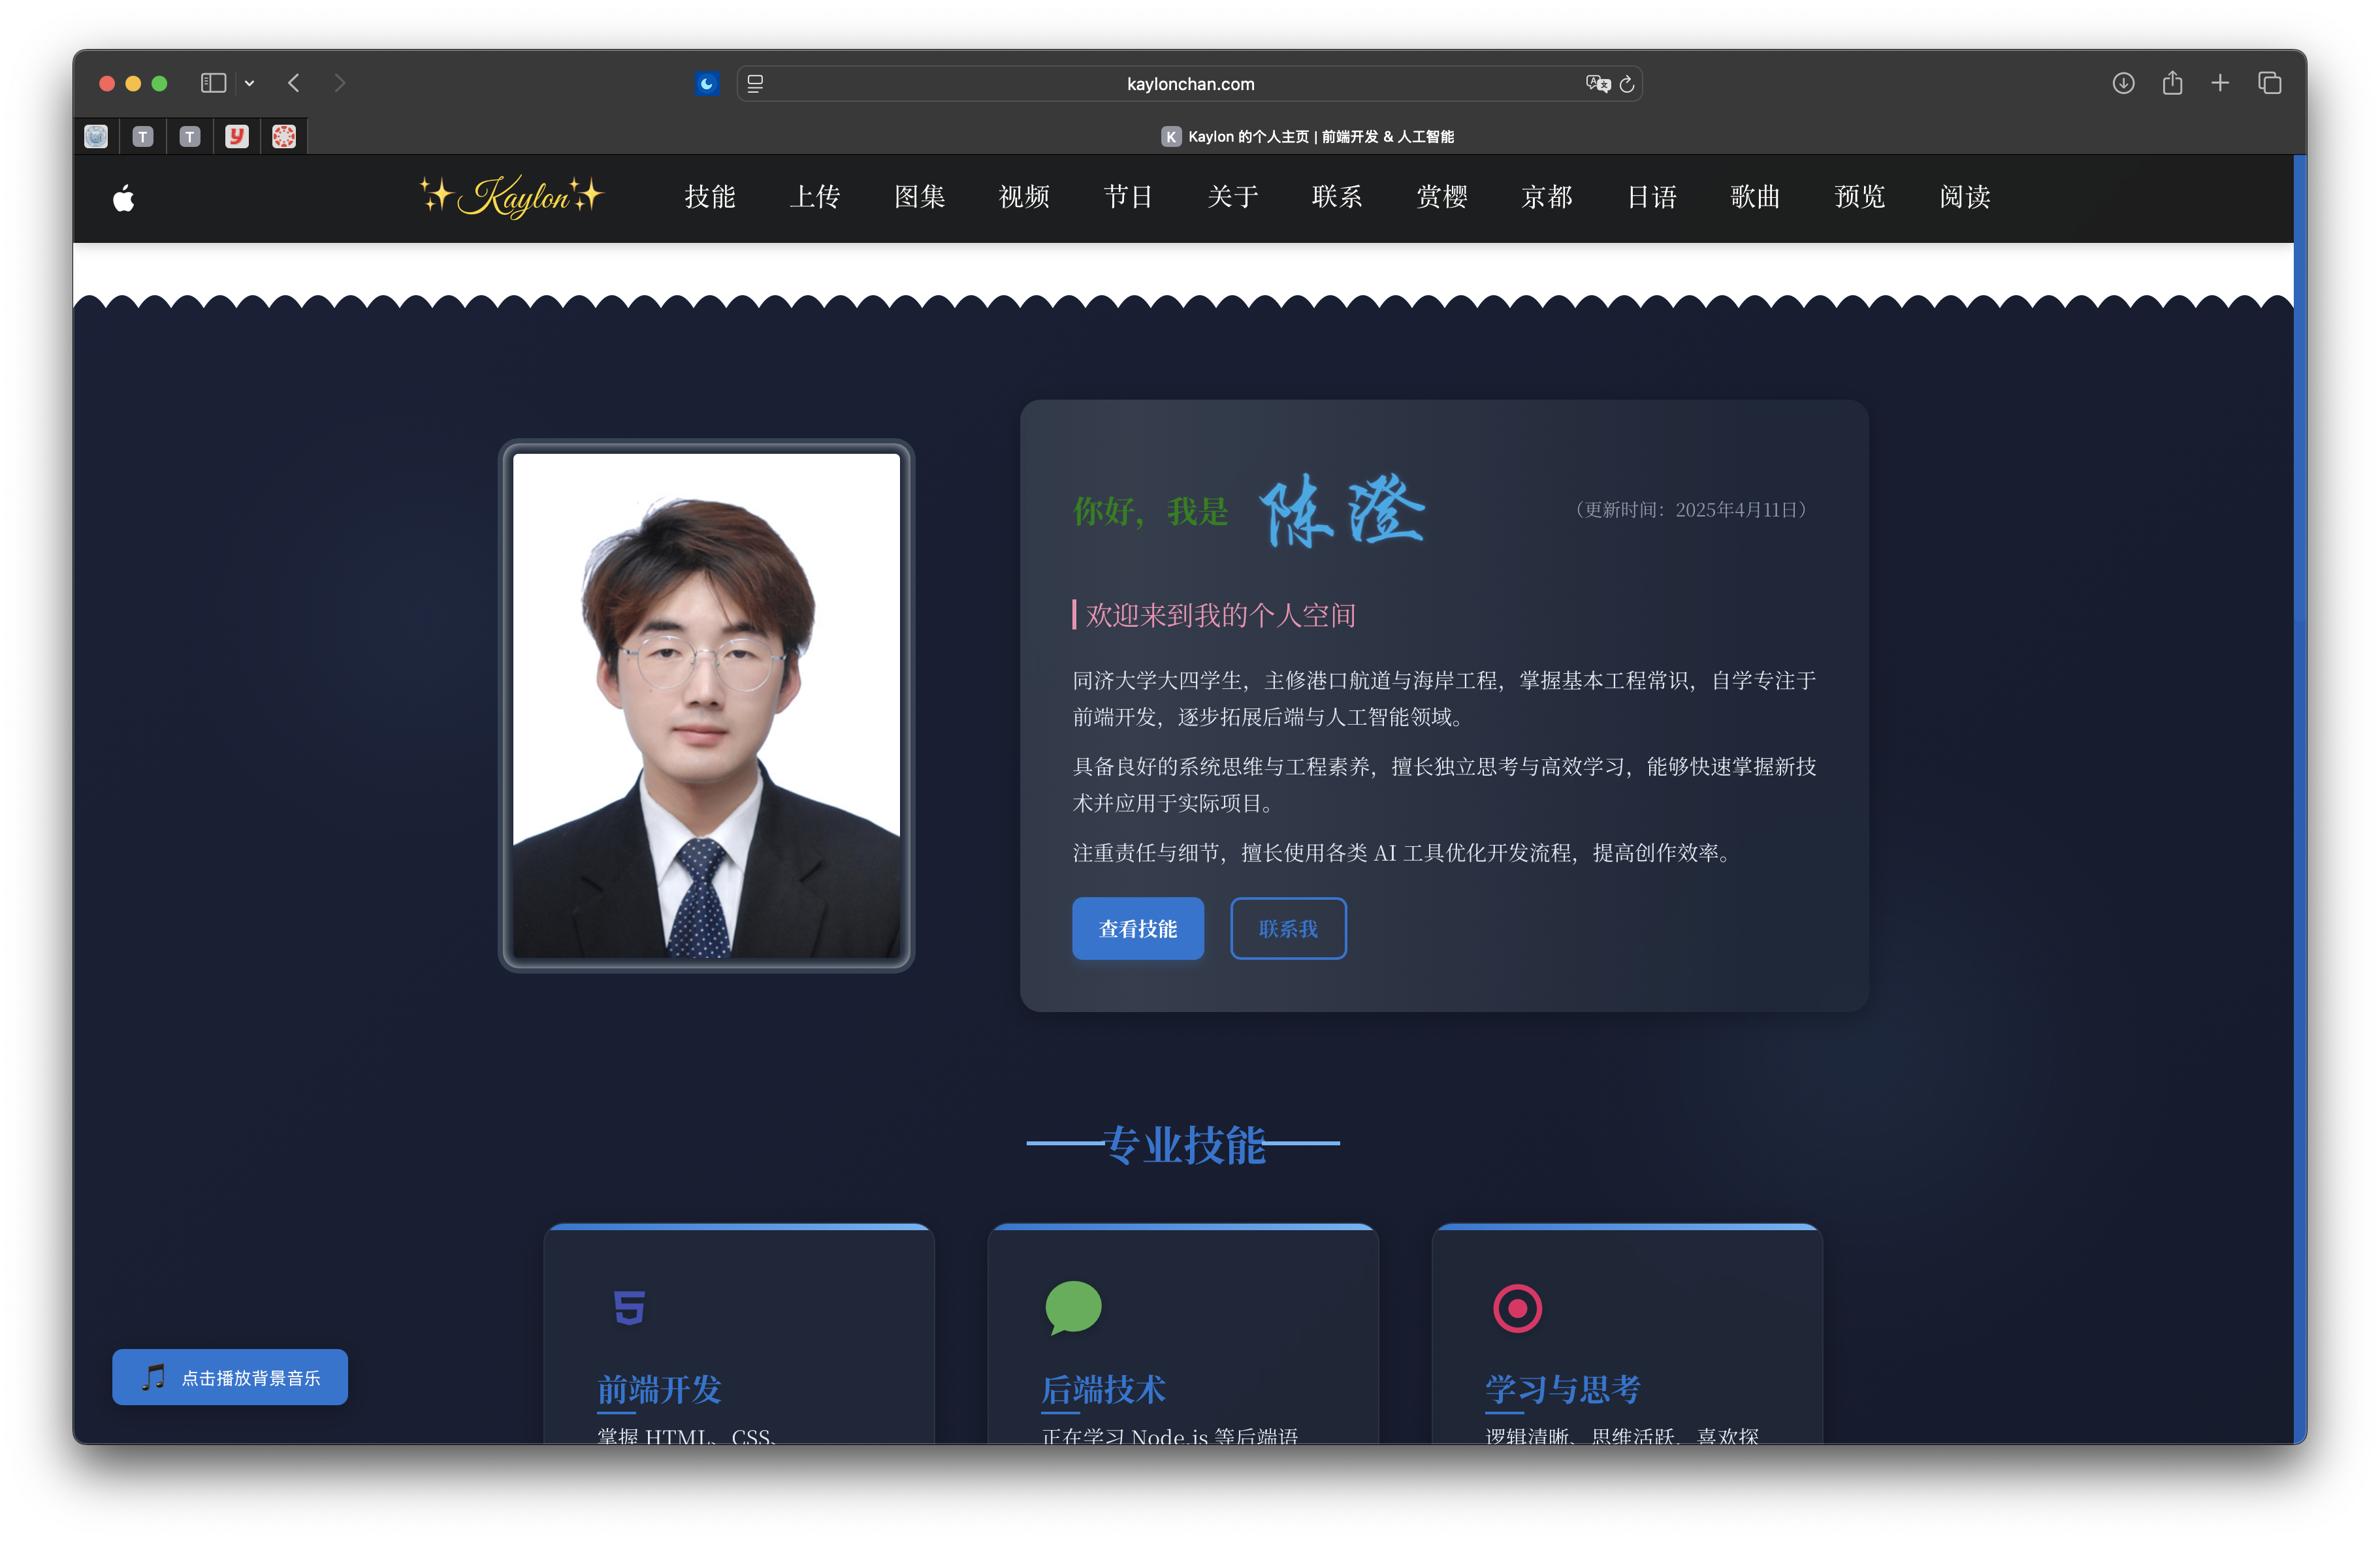
Task: Open the page reader menu icon in address bar
Action: pos(756,84)
